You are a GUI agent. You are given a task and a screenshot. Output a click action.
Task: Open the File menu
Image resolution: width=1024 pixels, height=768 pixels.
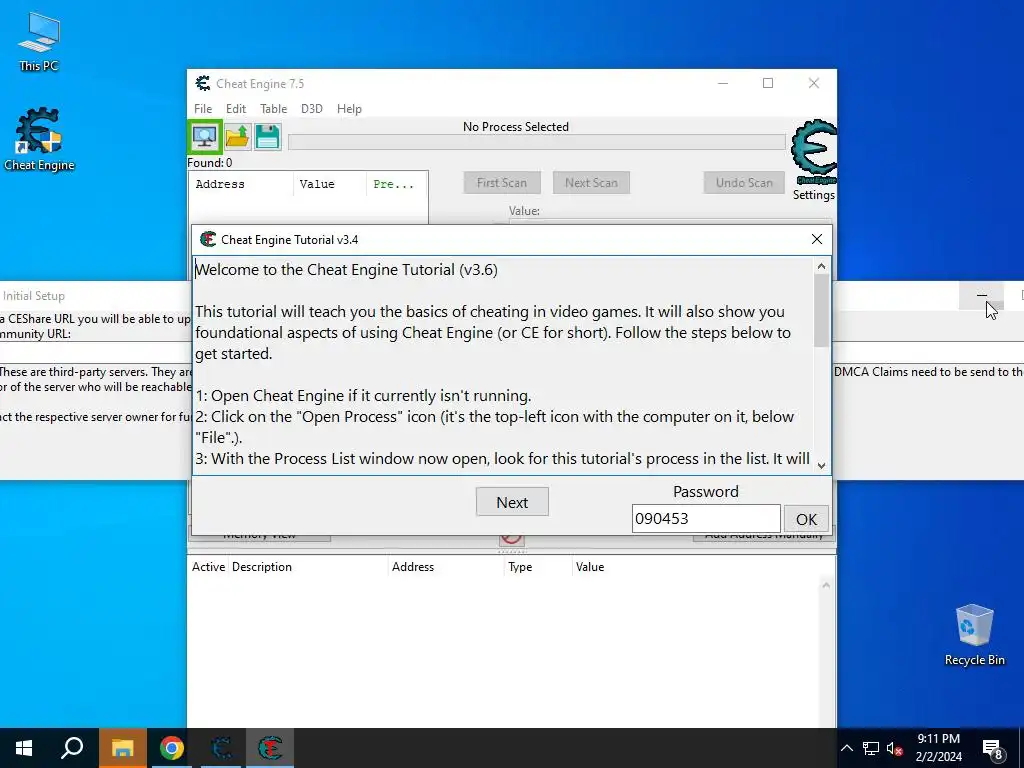[203, 108]
